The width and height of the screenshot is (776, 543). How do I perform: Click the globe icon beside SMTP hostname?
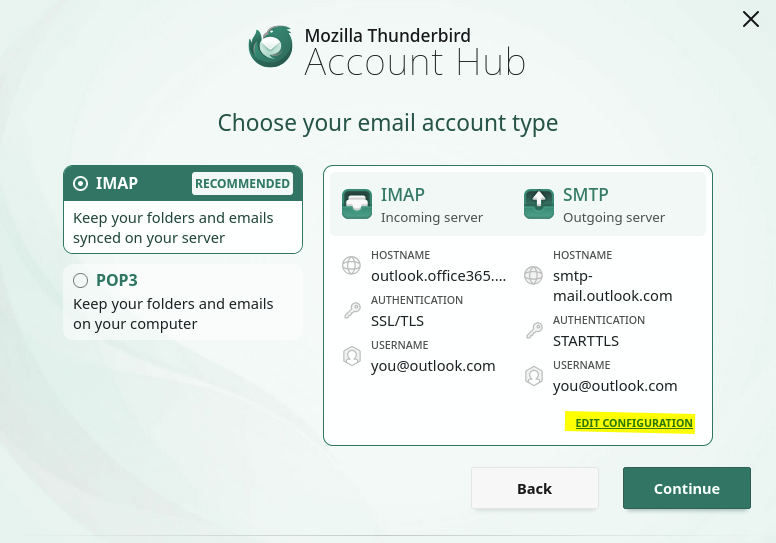click(x=534, y=276)
